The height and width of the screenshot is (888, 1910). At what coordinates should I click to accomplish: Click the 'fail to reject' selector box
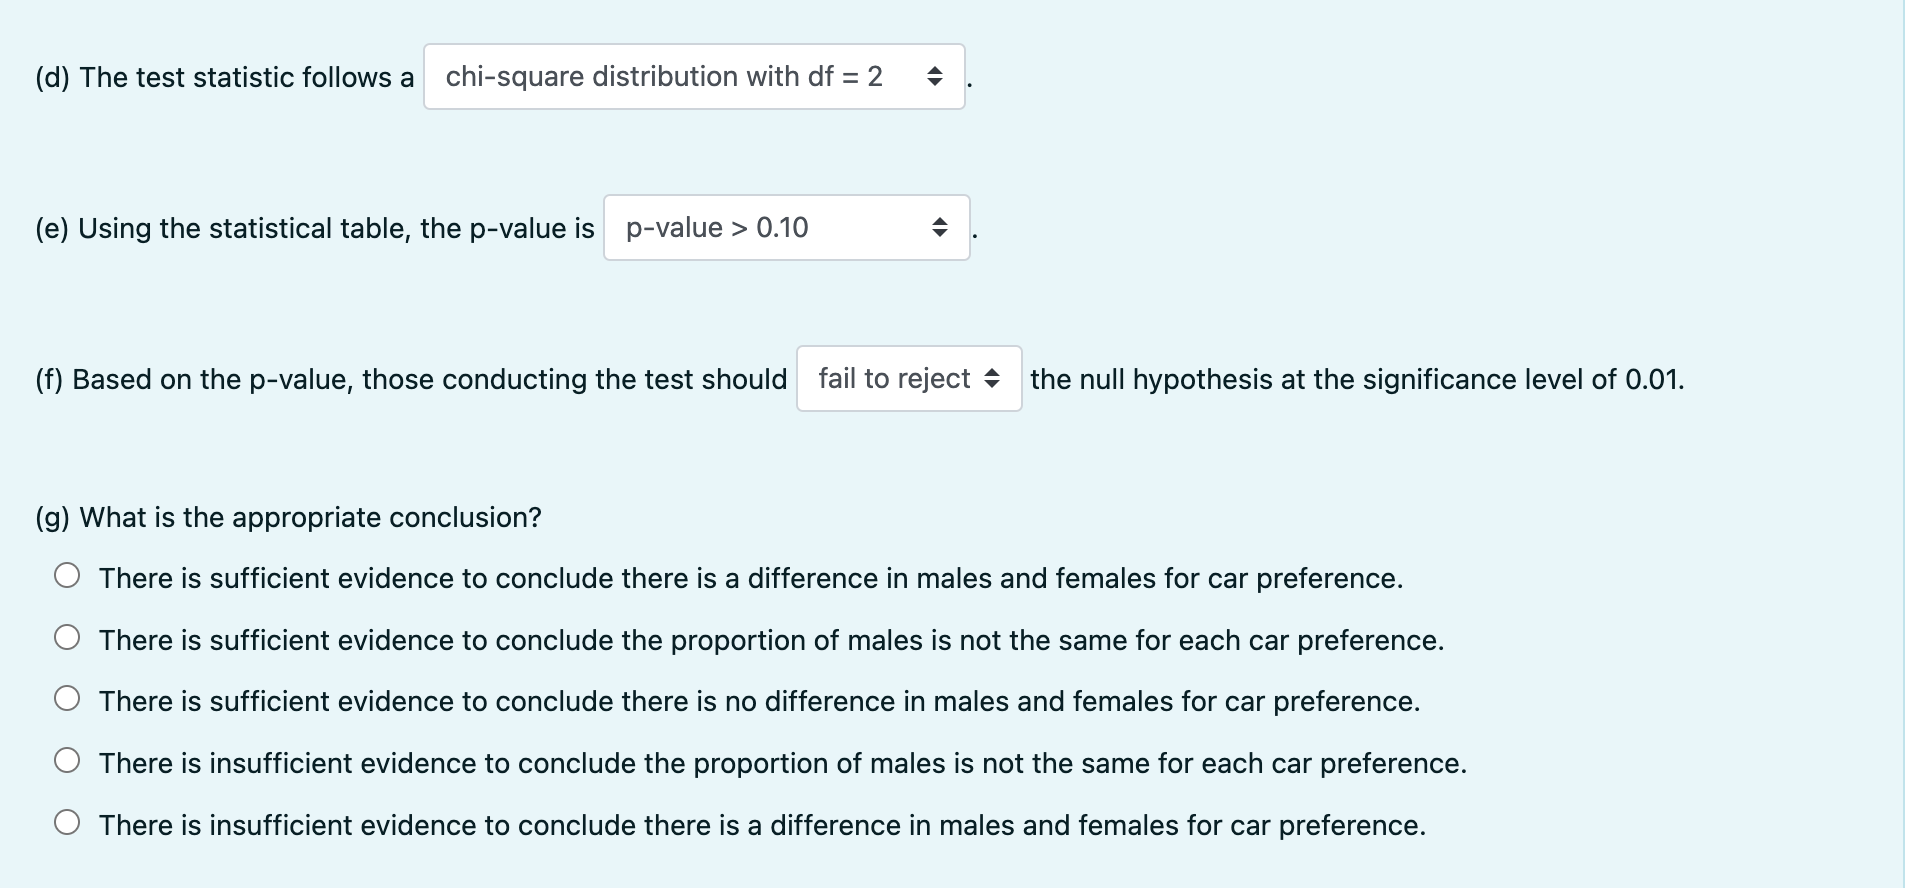(893, 379)
